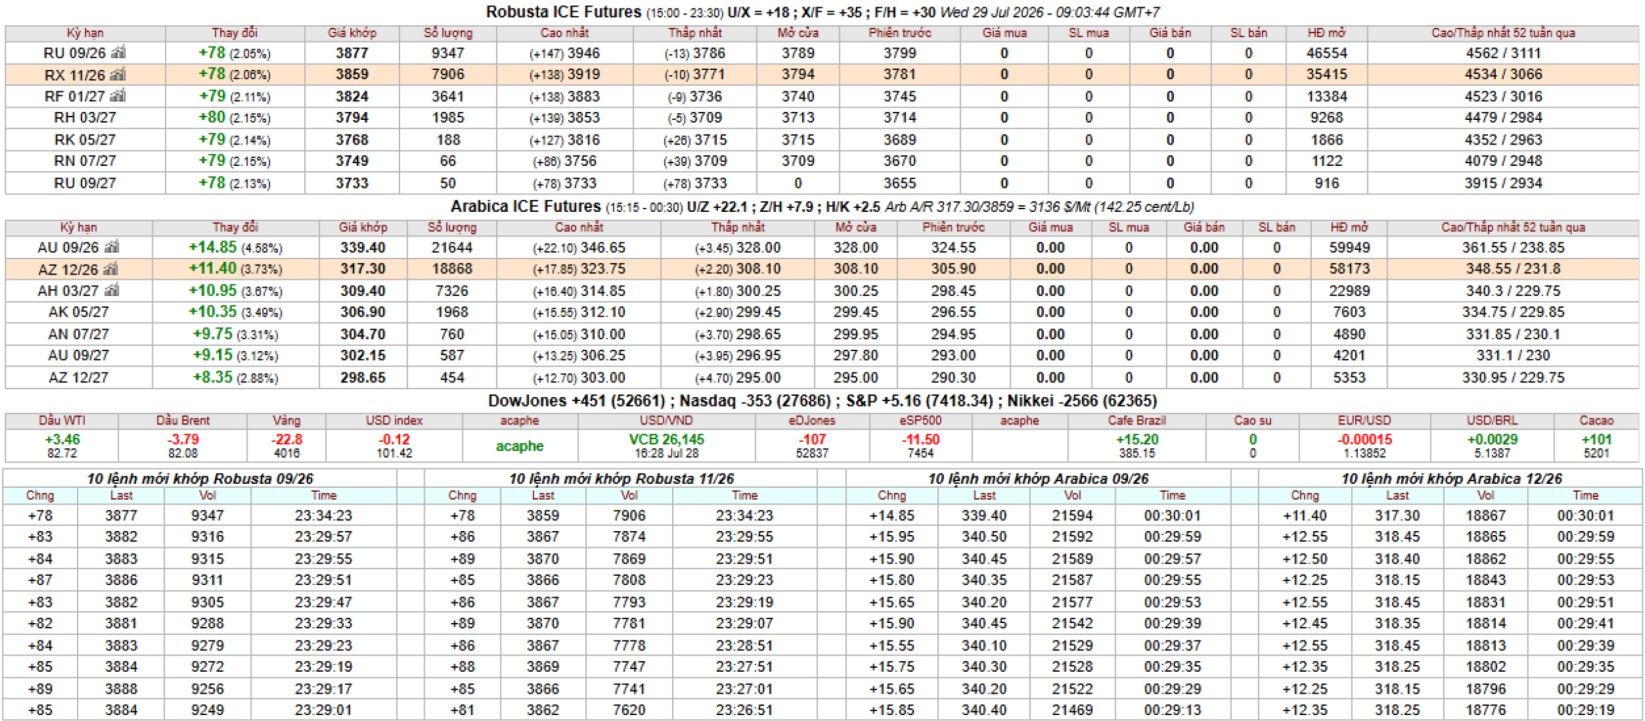
Task: Click the +78 (2.05%) change for RU 09/26
Action: coord(234,53)
